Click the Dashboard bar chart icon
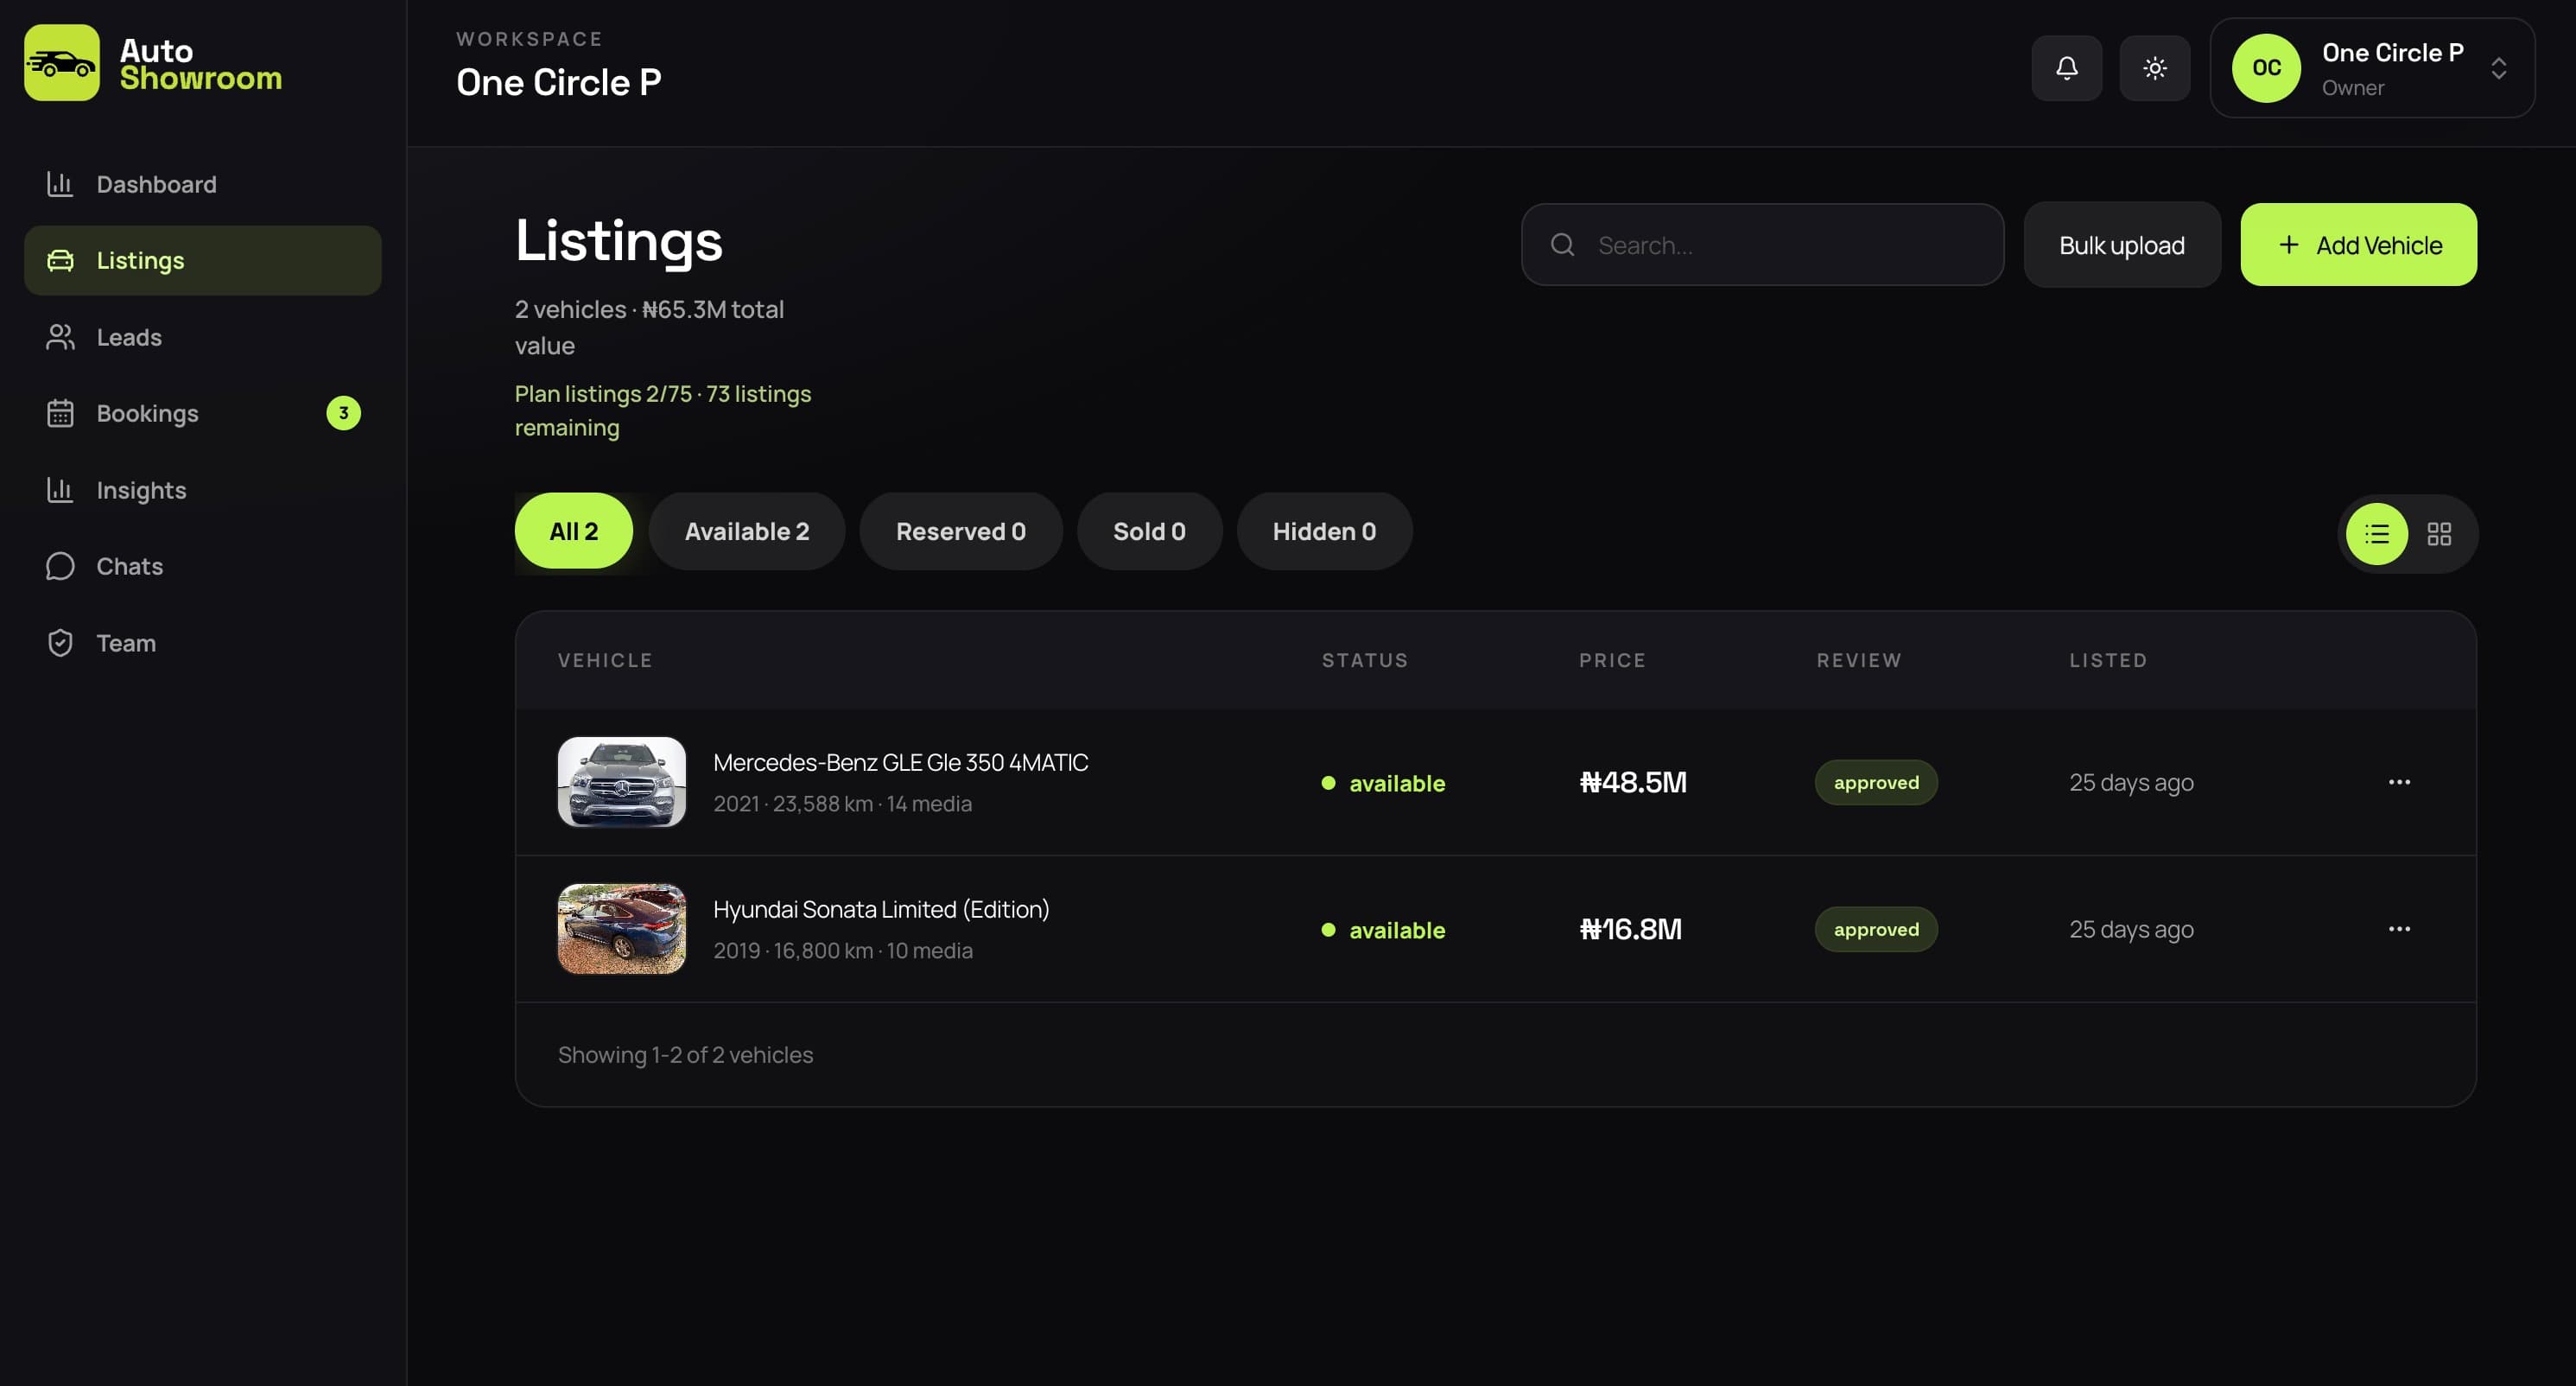 click(x=60, y=184)
